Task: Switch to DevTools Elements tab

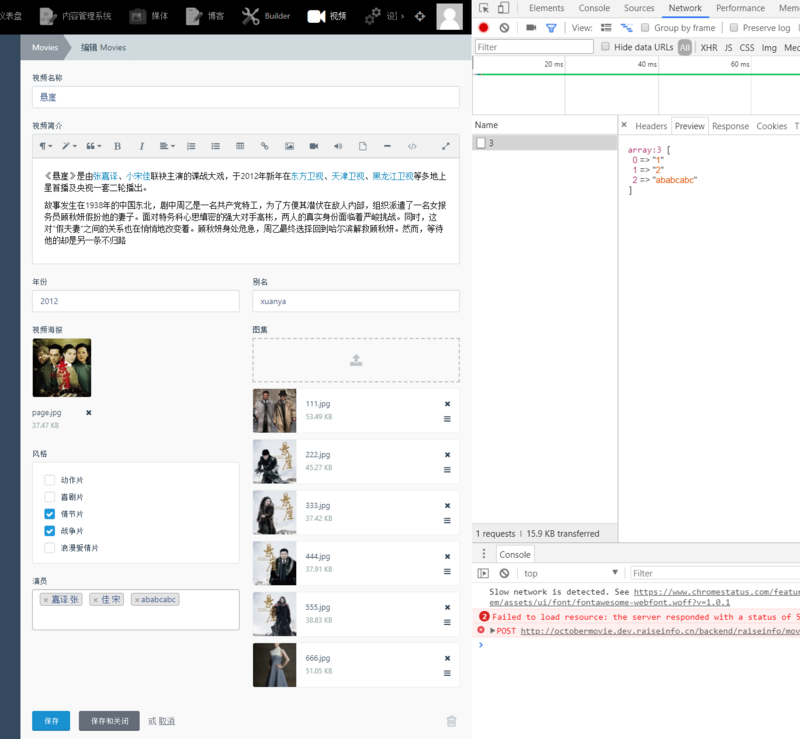Action: [546, 8]
